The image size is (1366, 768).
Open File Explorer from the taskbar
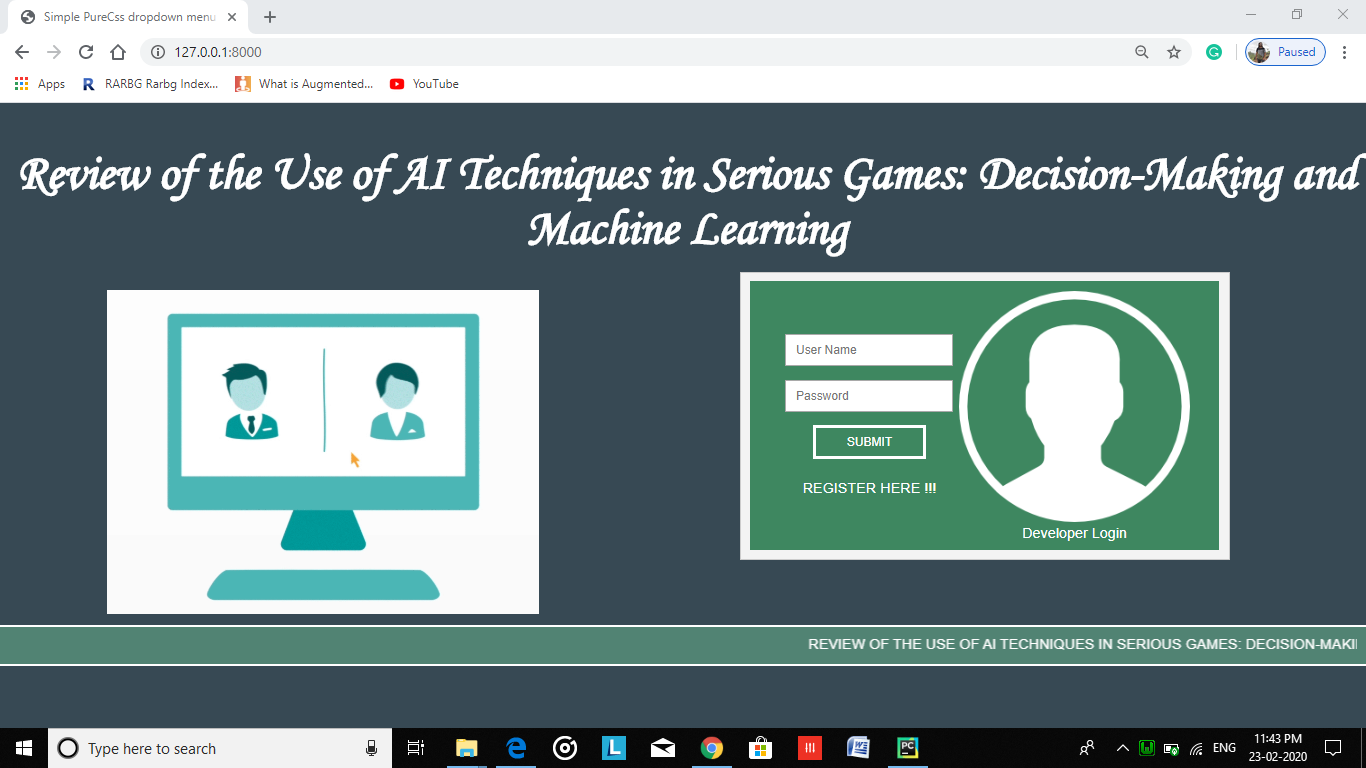(x=467, y=748)
